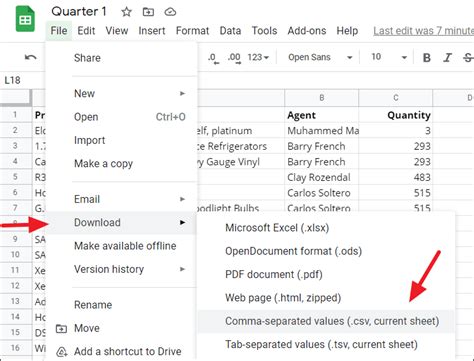474x361 pixels.
Task: Decrease decimal places button
Action: tap(213, 58)
